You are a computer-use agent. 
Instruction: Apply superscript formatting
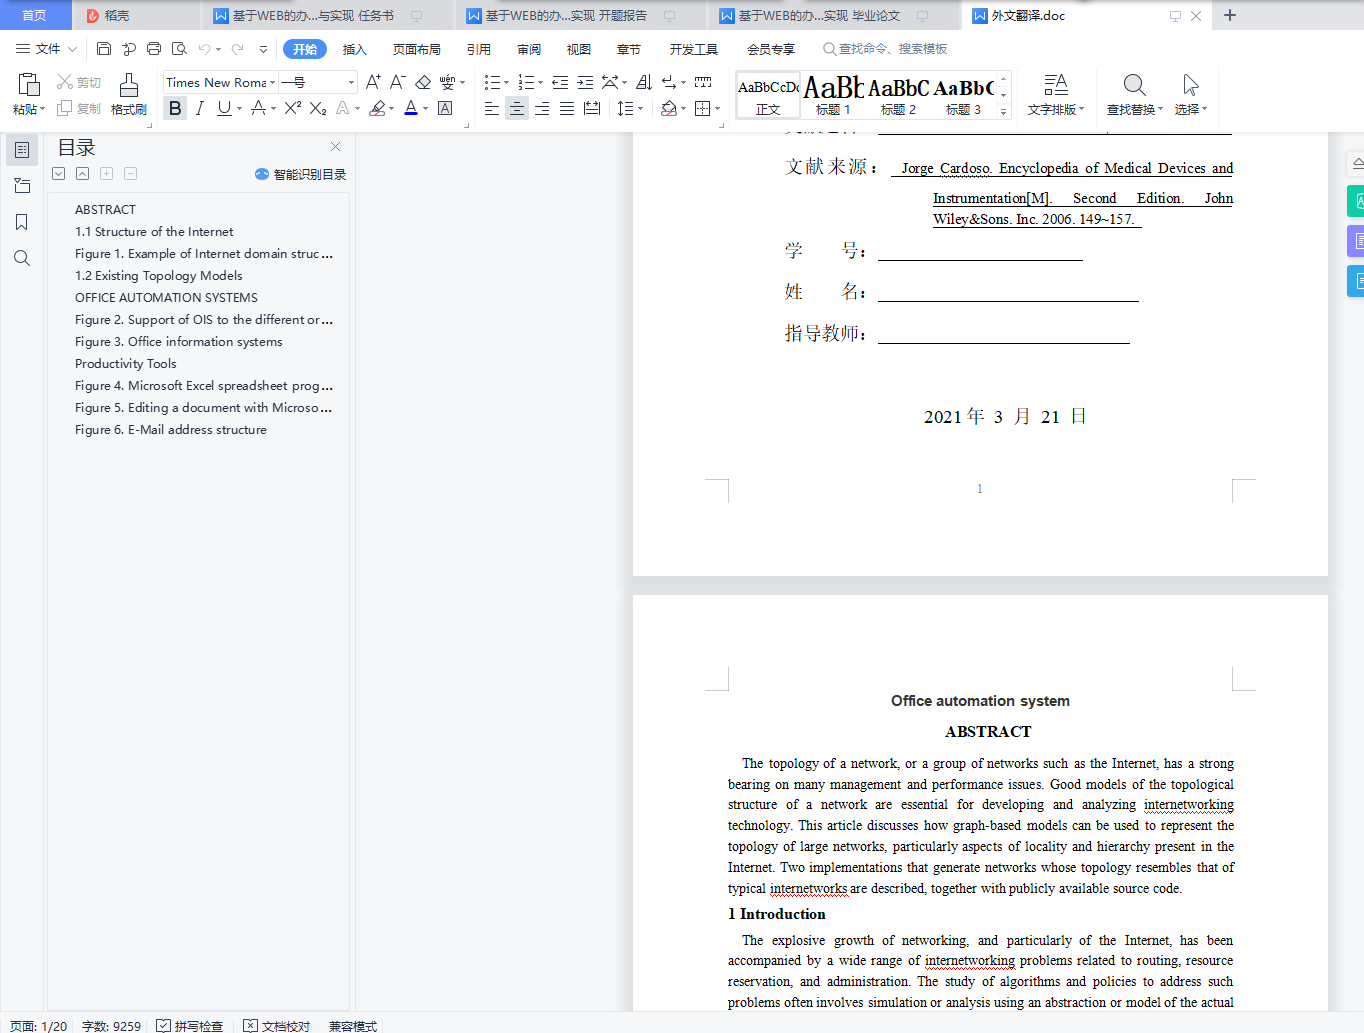click(293, 108)
